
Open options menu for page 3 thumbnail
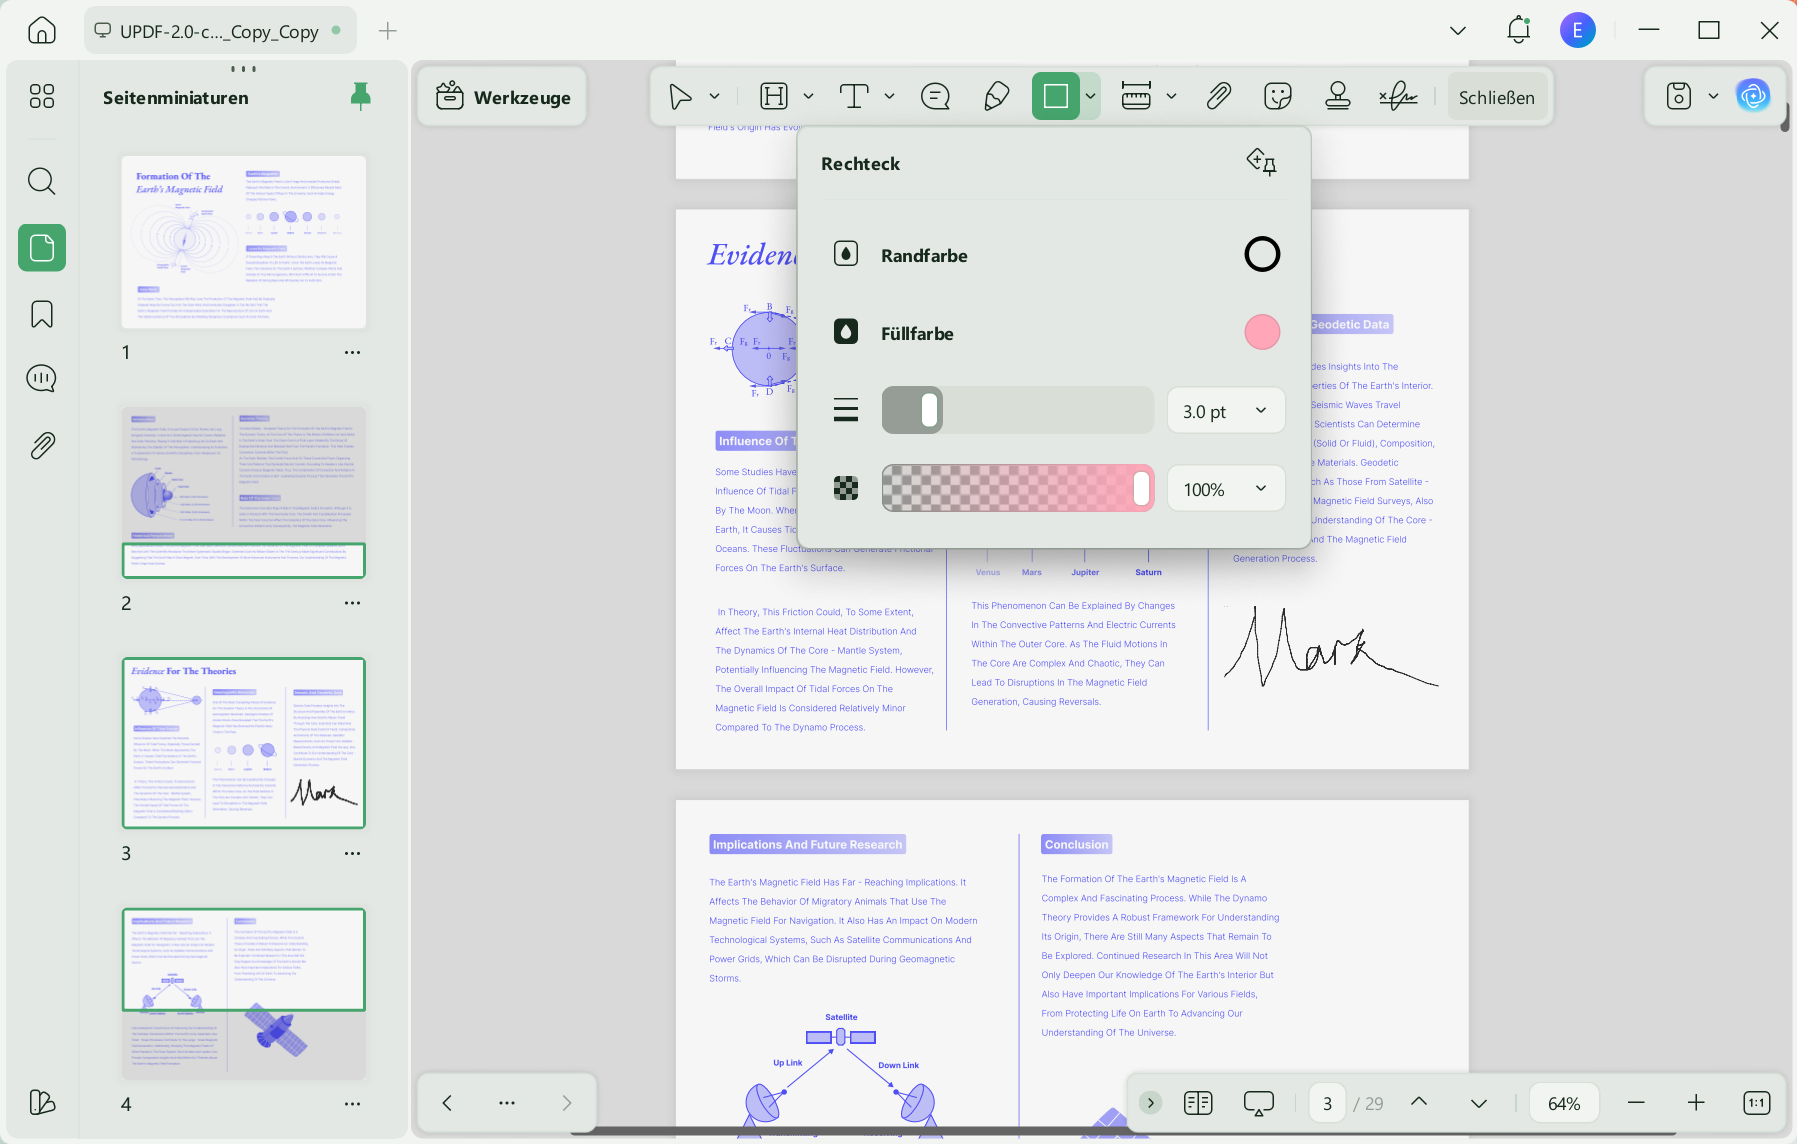coord(352,853)
